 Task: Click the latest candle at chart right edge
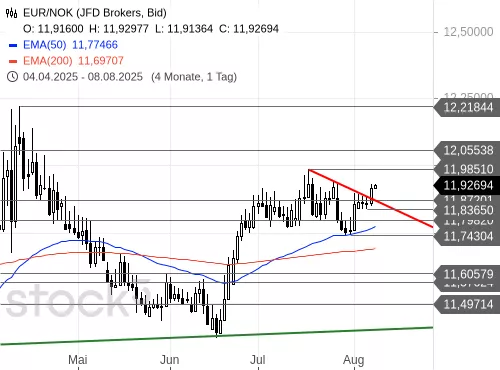point(376,187)
